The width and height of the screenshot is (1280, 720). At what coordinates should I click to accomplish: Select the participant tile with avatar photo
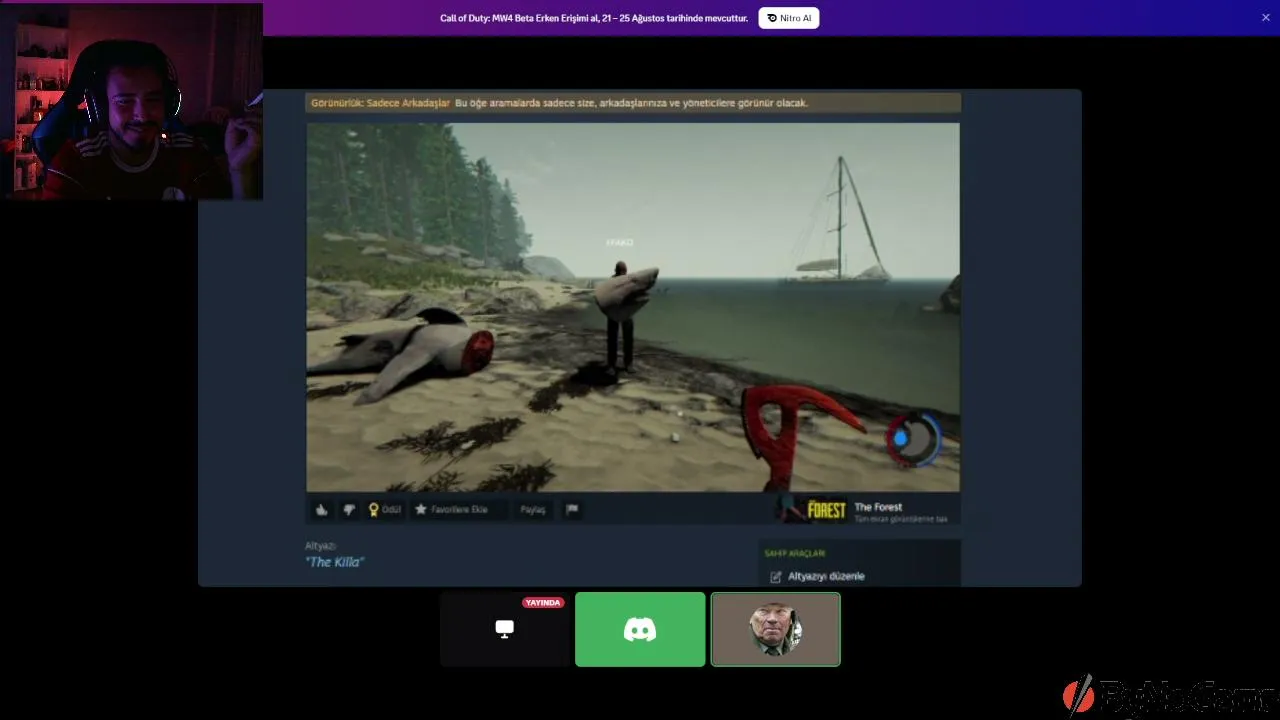tap(775, 629)
